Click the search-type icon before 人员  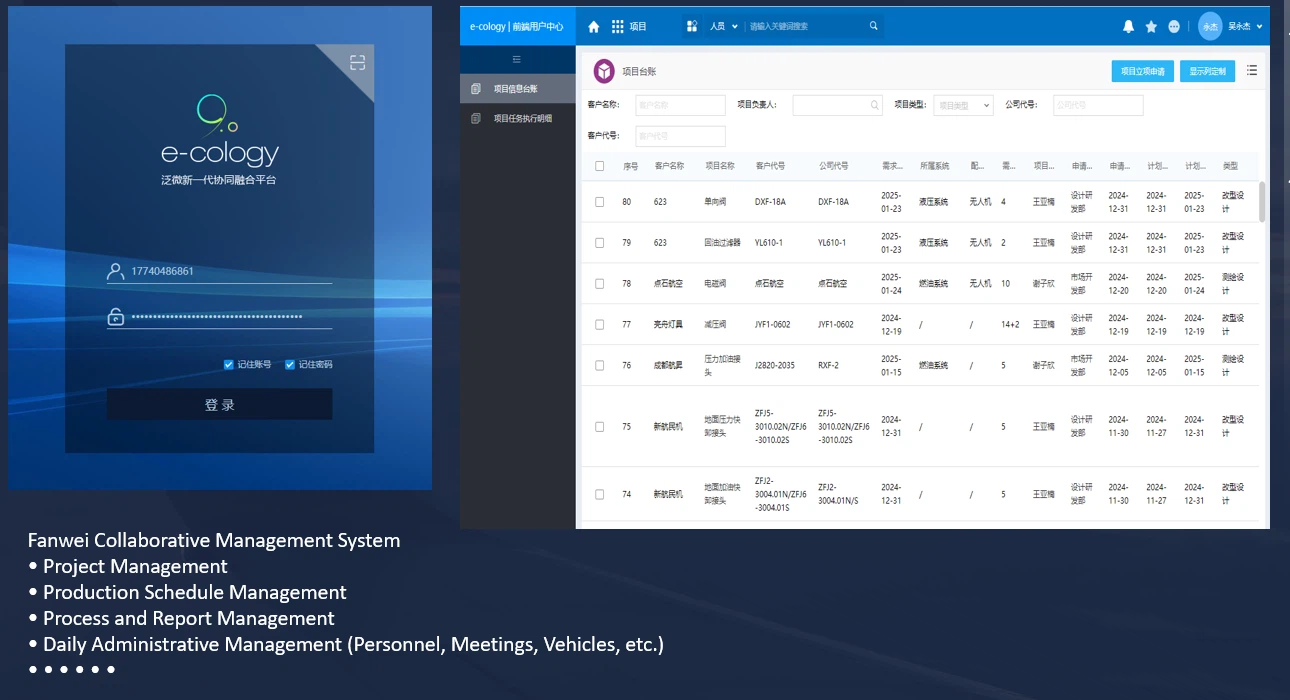(x=692, y=26)
